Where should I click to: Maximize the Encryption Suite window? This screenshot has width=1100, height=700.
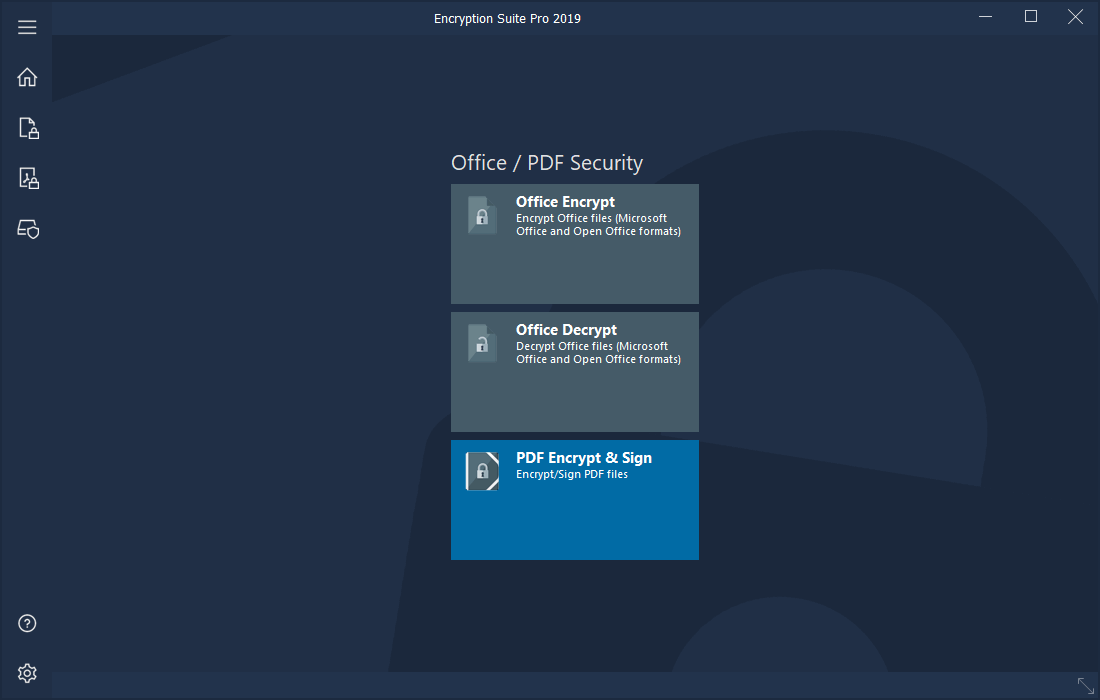point(1031,17)
